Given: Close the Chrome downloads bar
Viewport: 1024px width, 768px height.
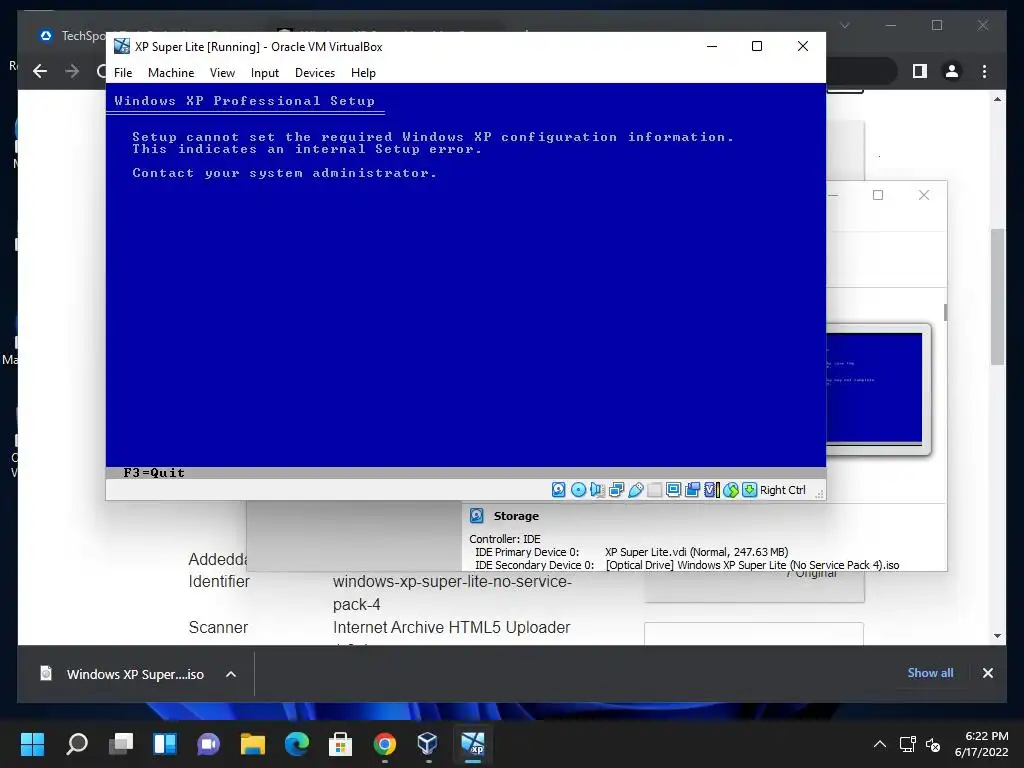Looking at the screenshot, I should [x=987, y=673].
